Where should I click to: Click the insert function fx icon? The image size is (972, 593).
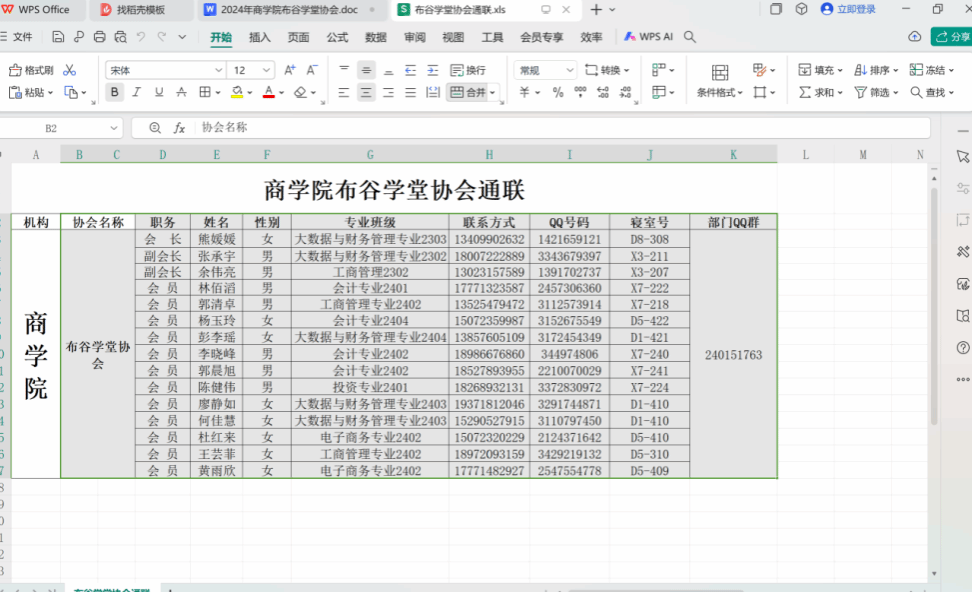180,128
